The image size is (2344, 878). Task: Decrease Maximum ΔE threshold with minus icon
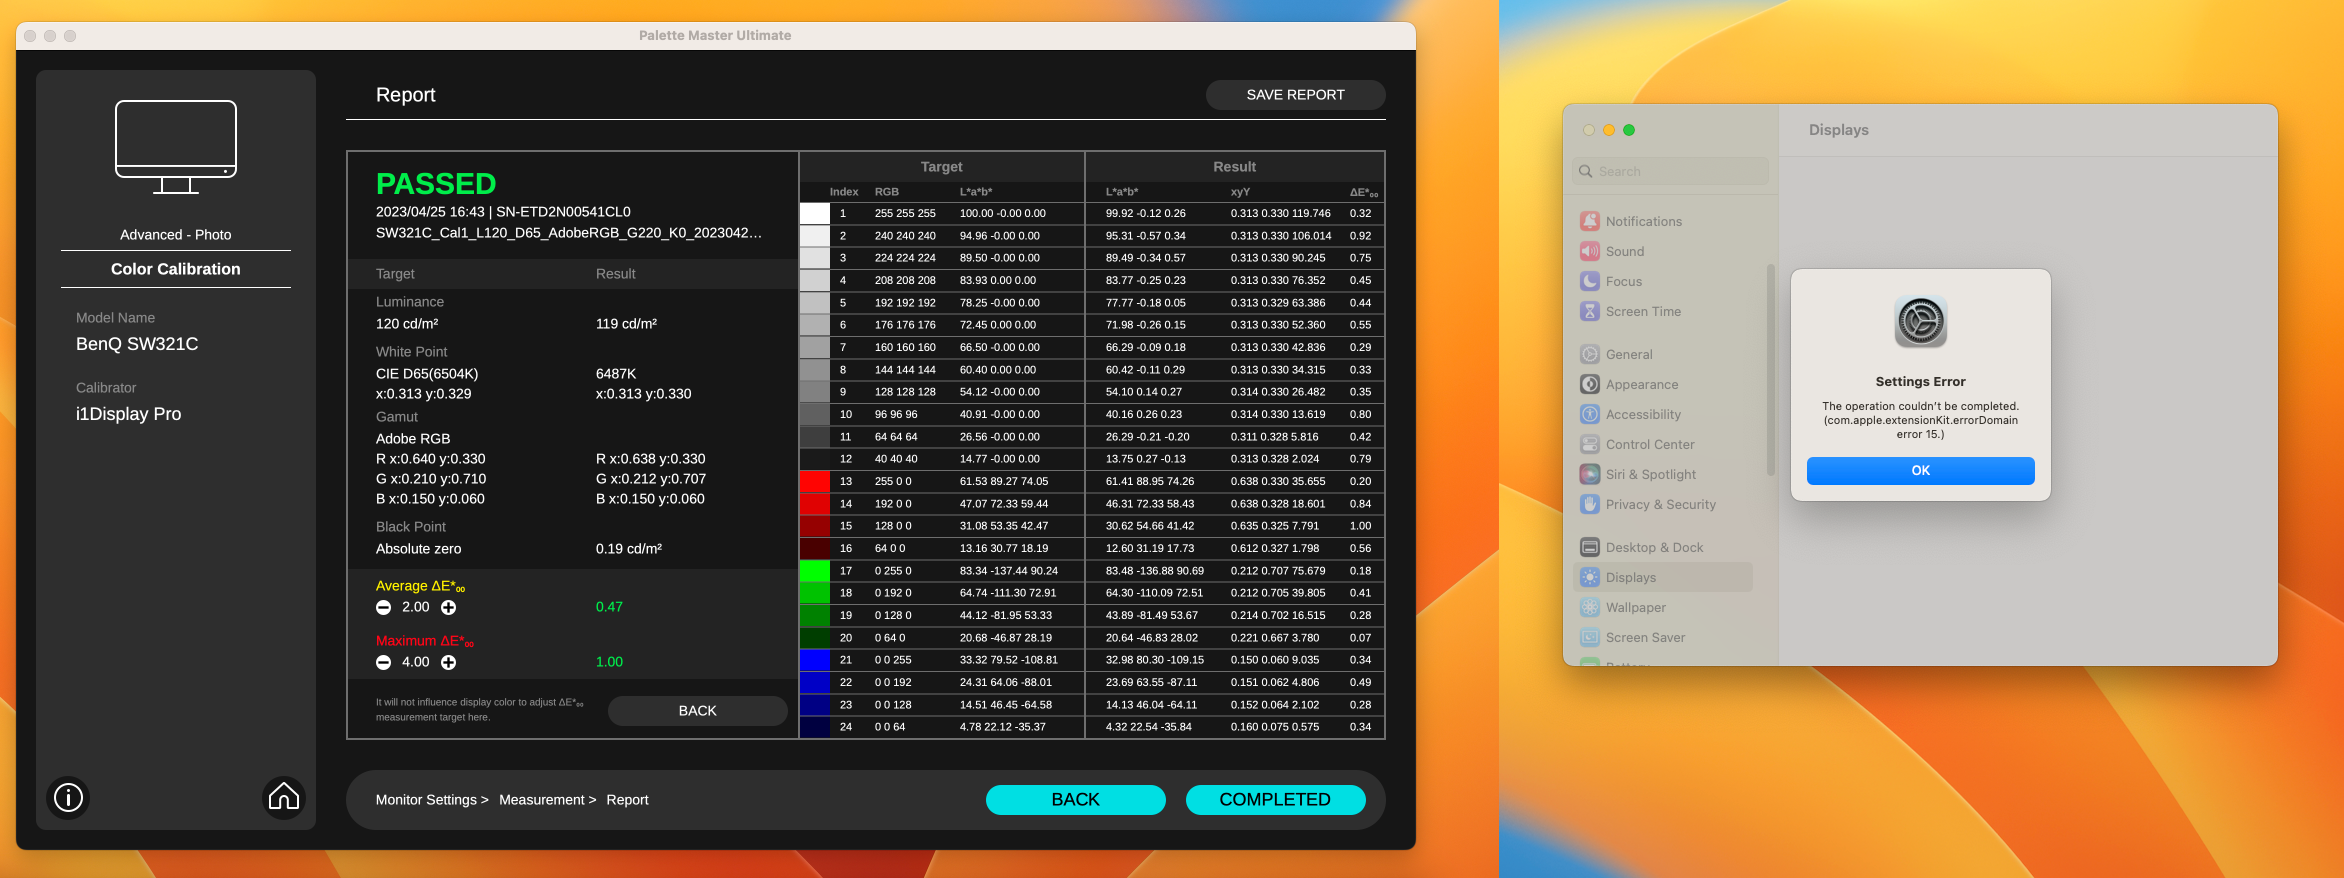tap(383, 663)
